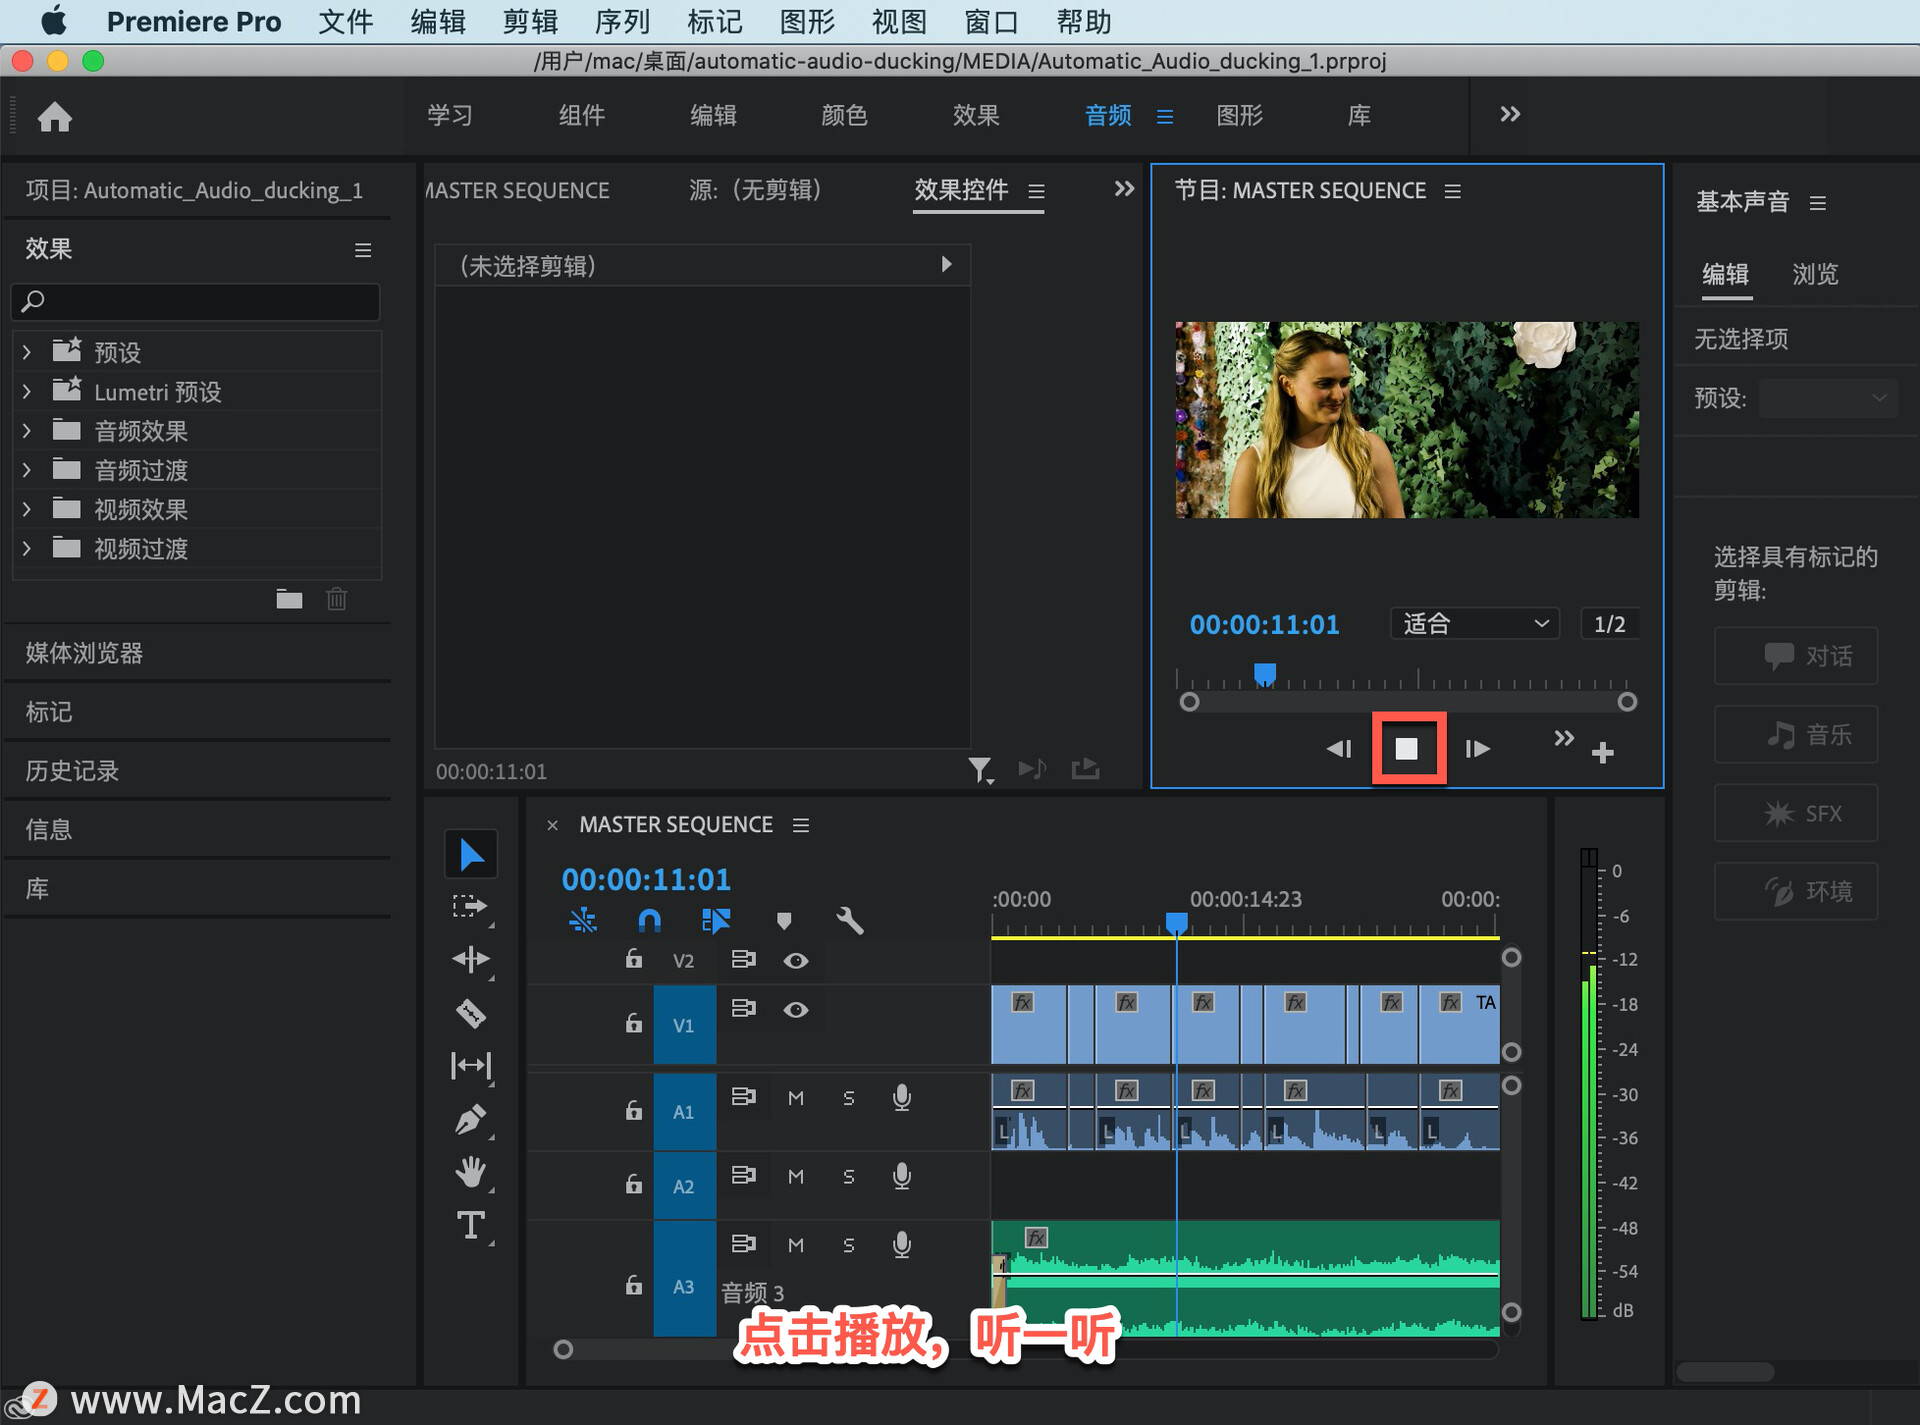This screenshot has height=1425, width=1920.
Task: Toggle linked selection in timeline
Action: point(716,920)
